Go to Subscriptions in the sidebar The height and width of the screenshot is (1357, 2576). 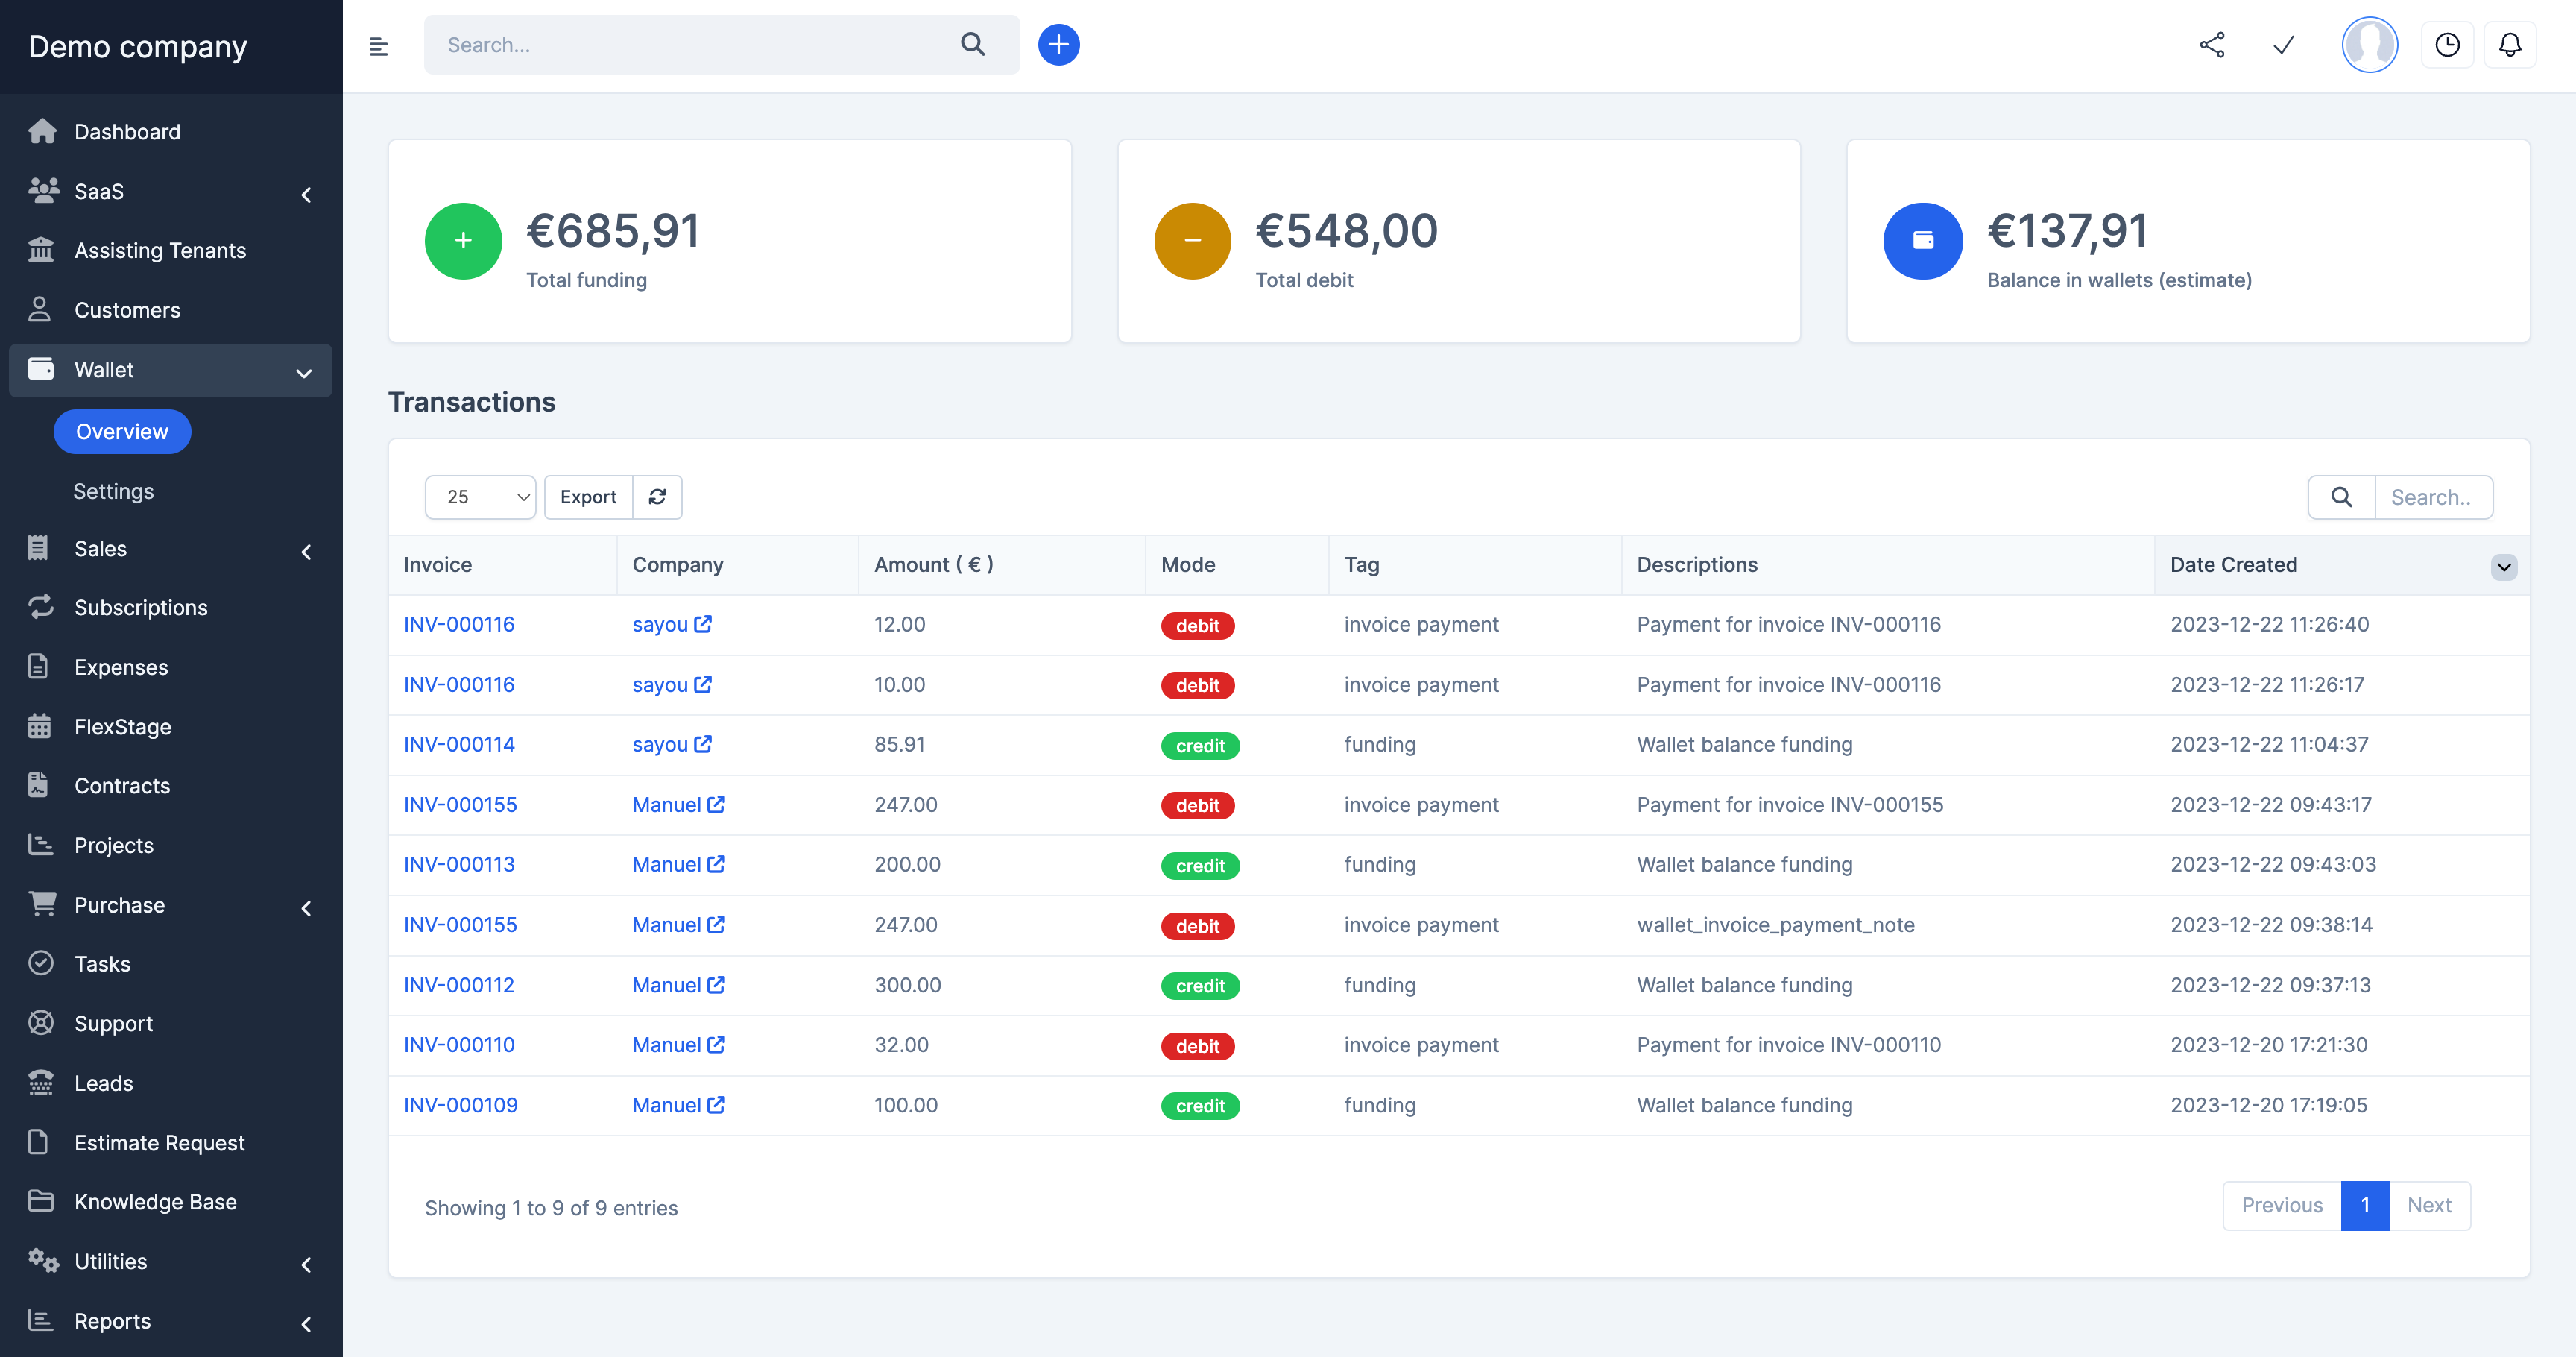(141, 608)
